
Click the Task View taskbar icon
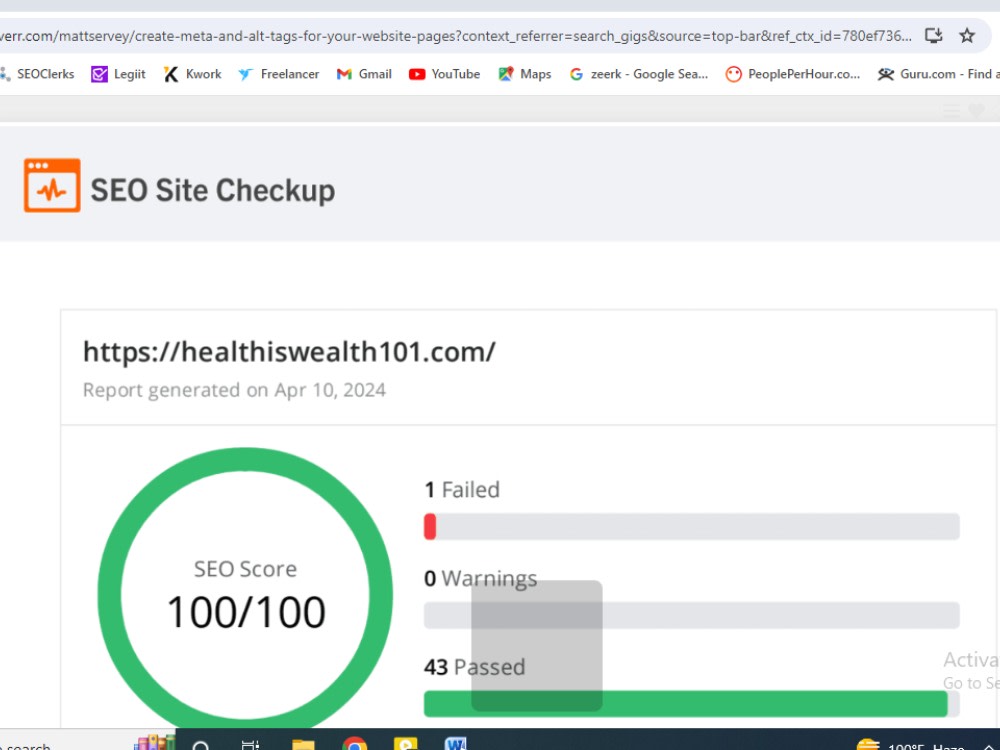click(251, 745)
